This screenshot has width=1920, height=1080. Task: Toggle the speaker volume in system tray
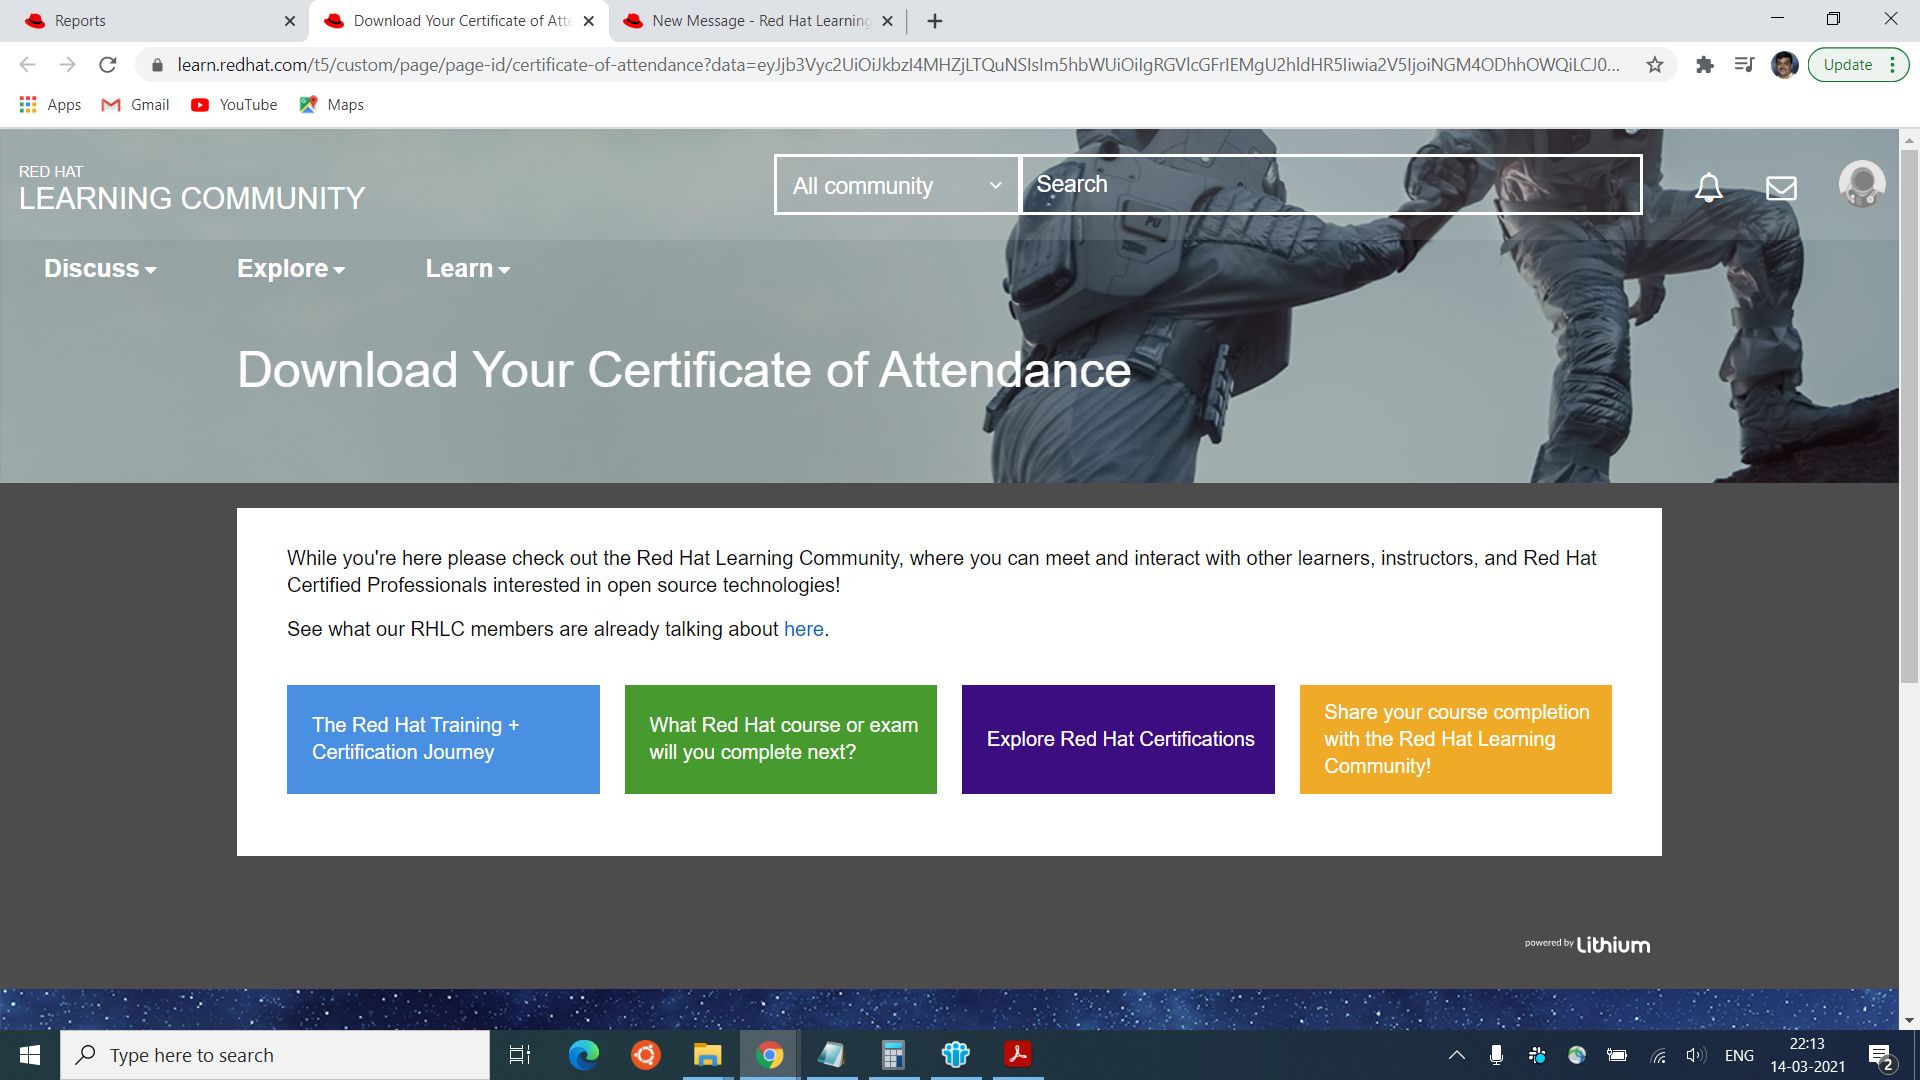(1695, 1054)
